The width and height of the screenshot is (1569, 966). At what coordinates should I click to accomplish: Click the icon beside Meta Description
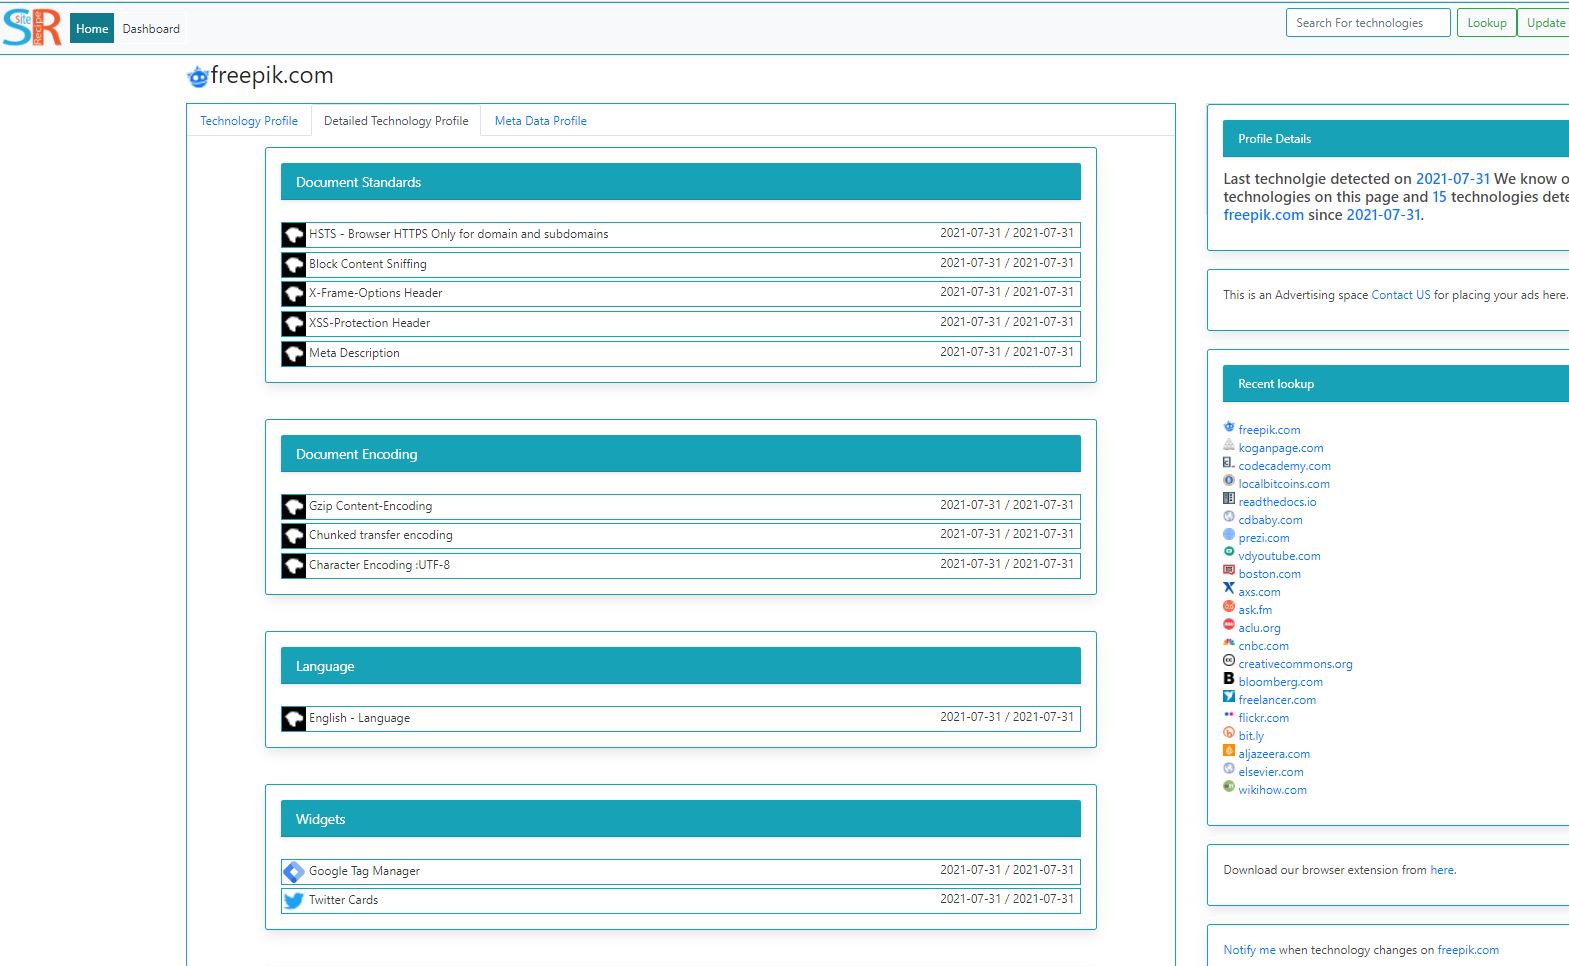click(293, 354)
